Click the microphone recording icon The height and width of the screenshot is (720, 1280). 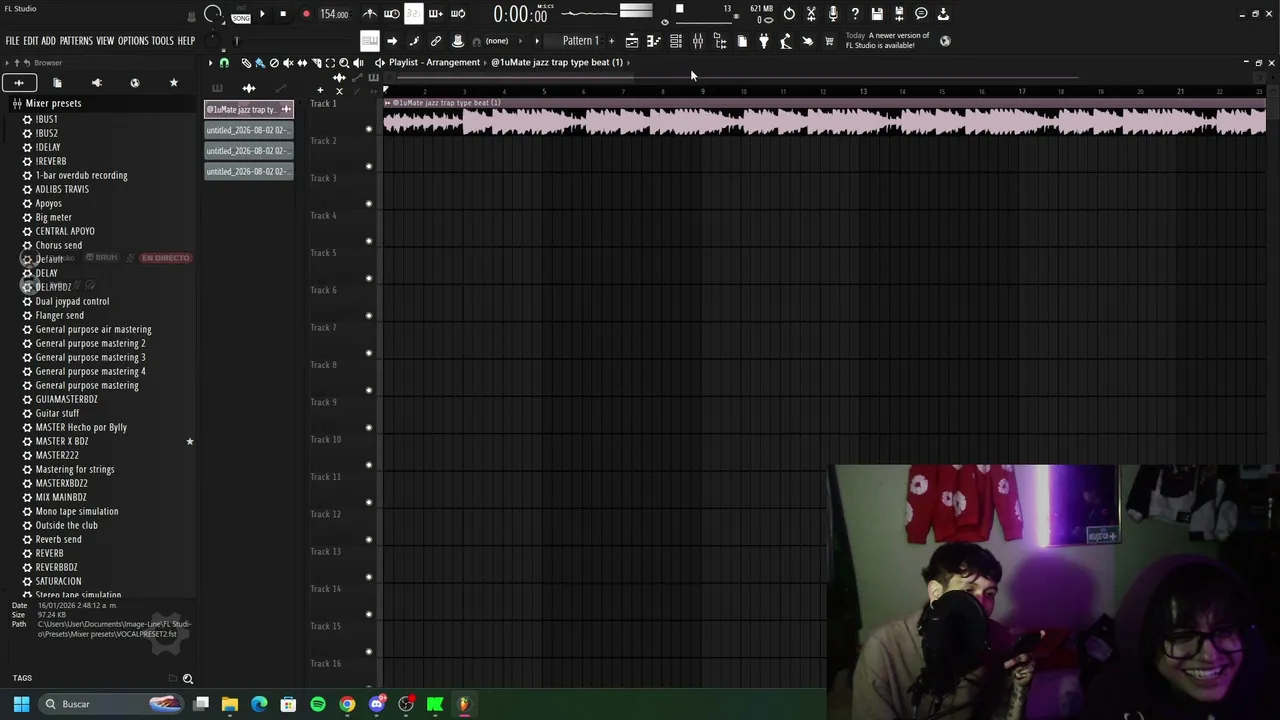pos(833,14)
